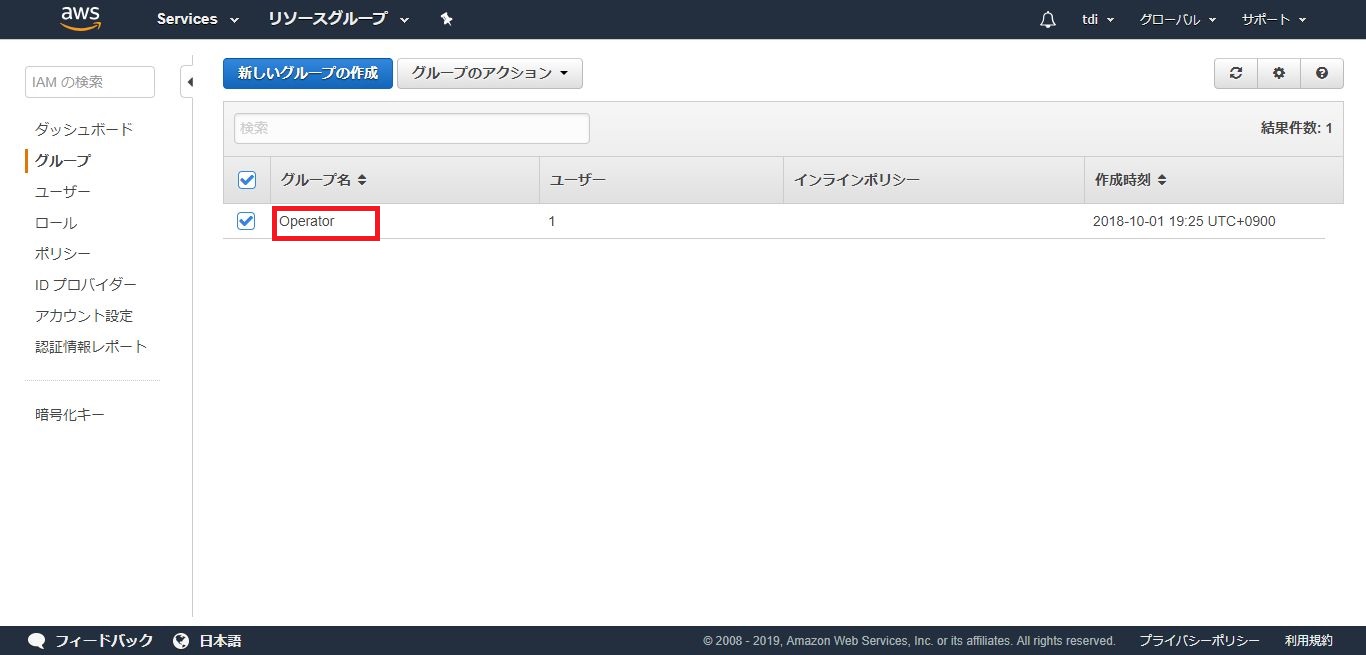Open table settings gear icon
This screenshot has width=1366, height=655.
(1278, 73)
